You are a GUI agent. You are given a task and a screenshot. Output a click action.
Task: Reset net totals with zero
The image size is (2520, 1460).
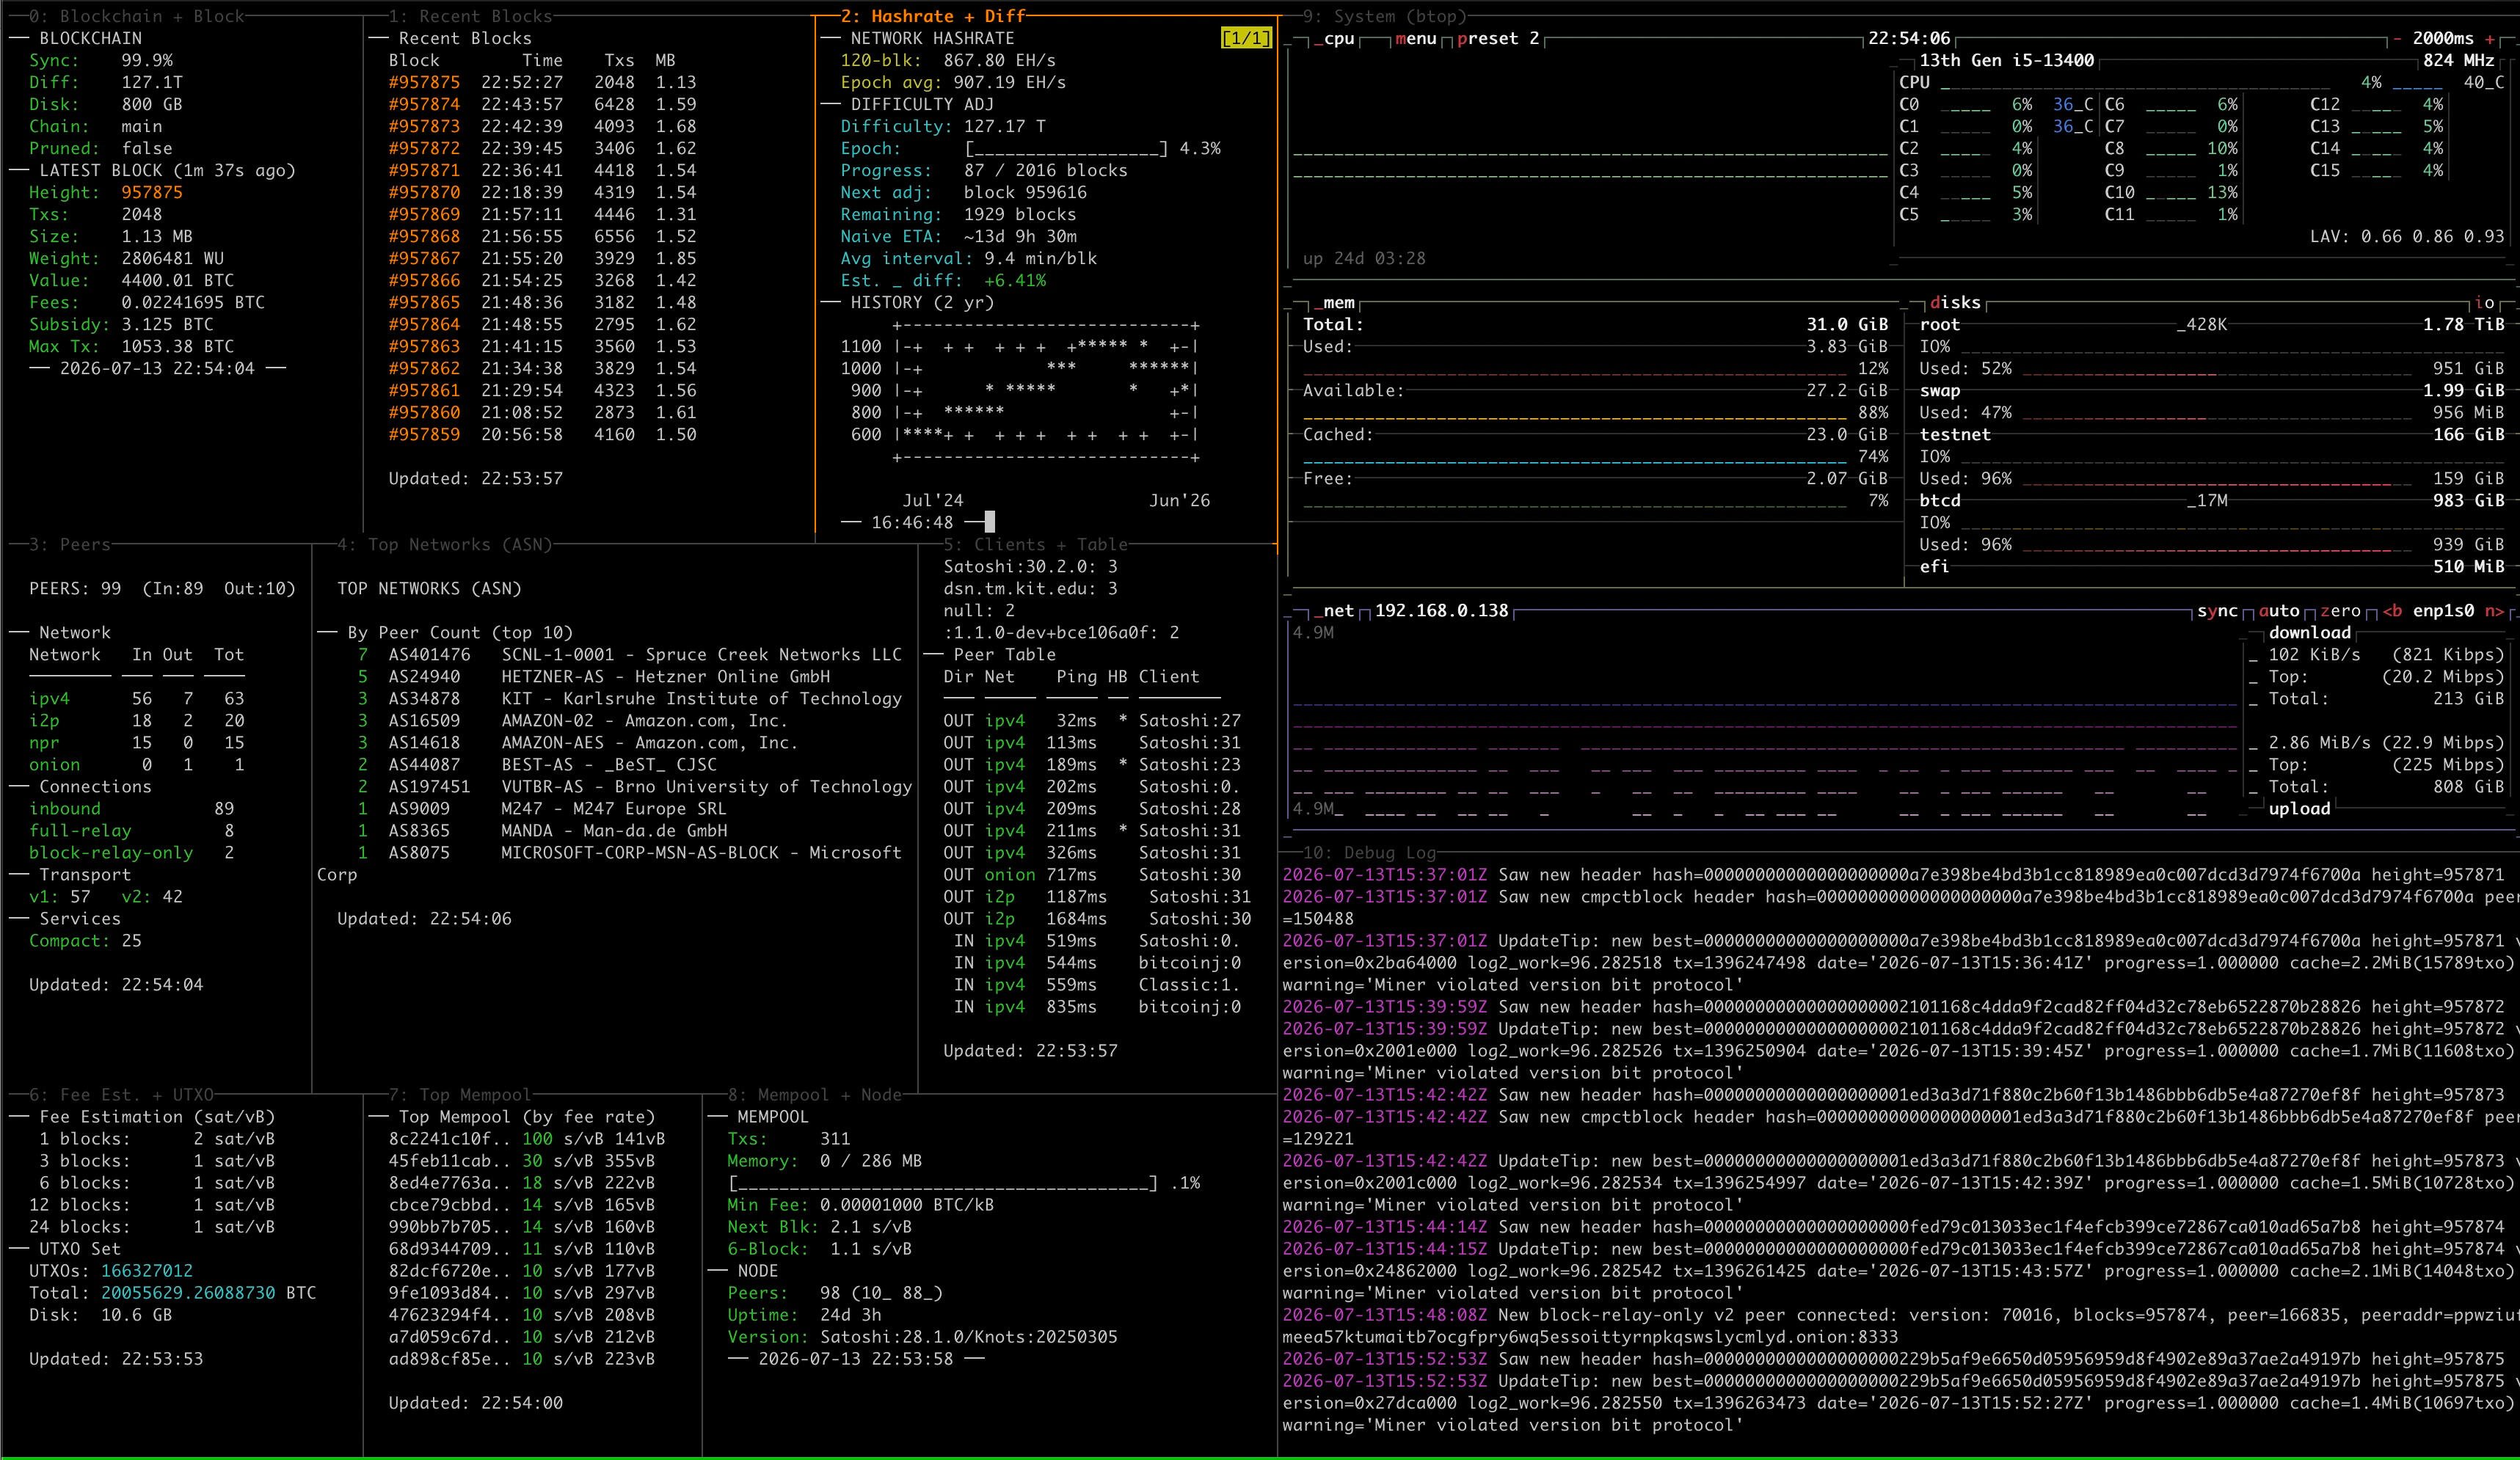coord(2340,611)
